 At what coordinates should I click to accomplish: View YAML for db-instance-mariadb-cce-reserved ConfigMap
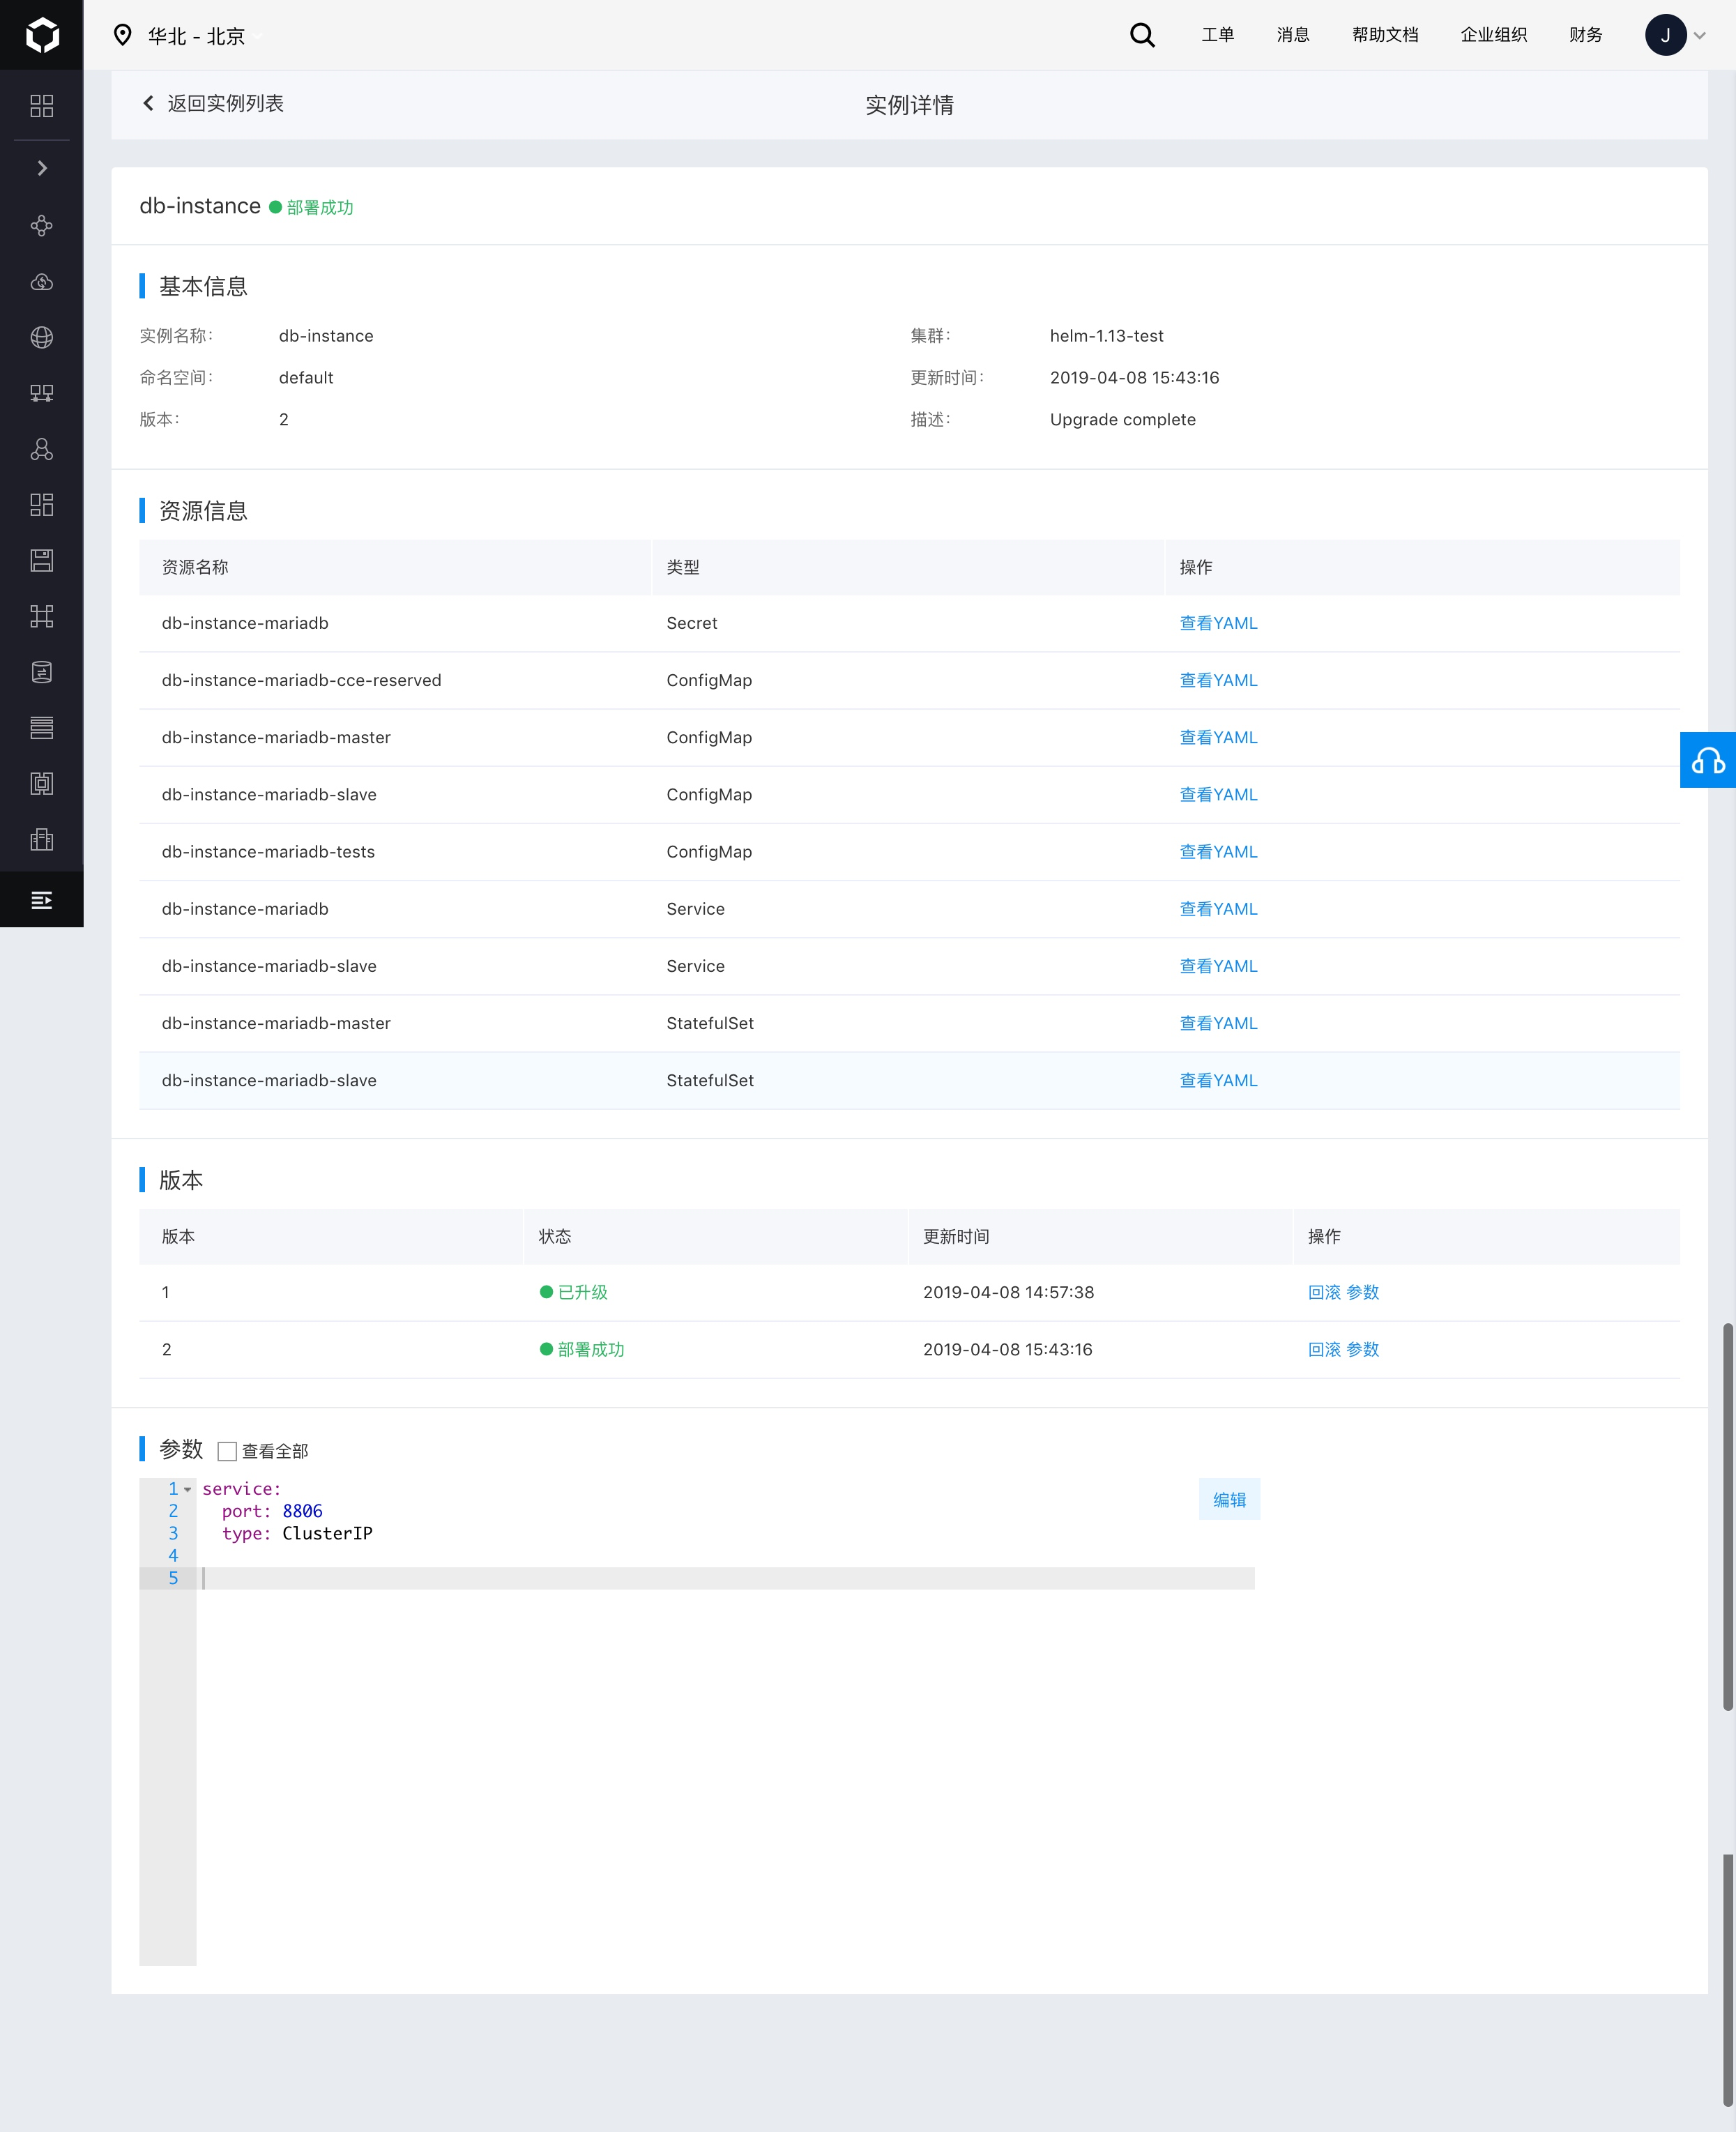click(1218, 680)
